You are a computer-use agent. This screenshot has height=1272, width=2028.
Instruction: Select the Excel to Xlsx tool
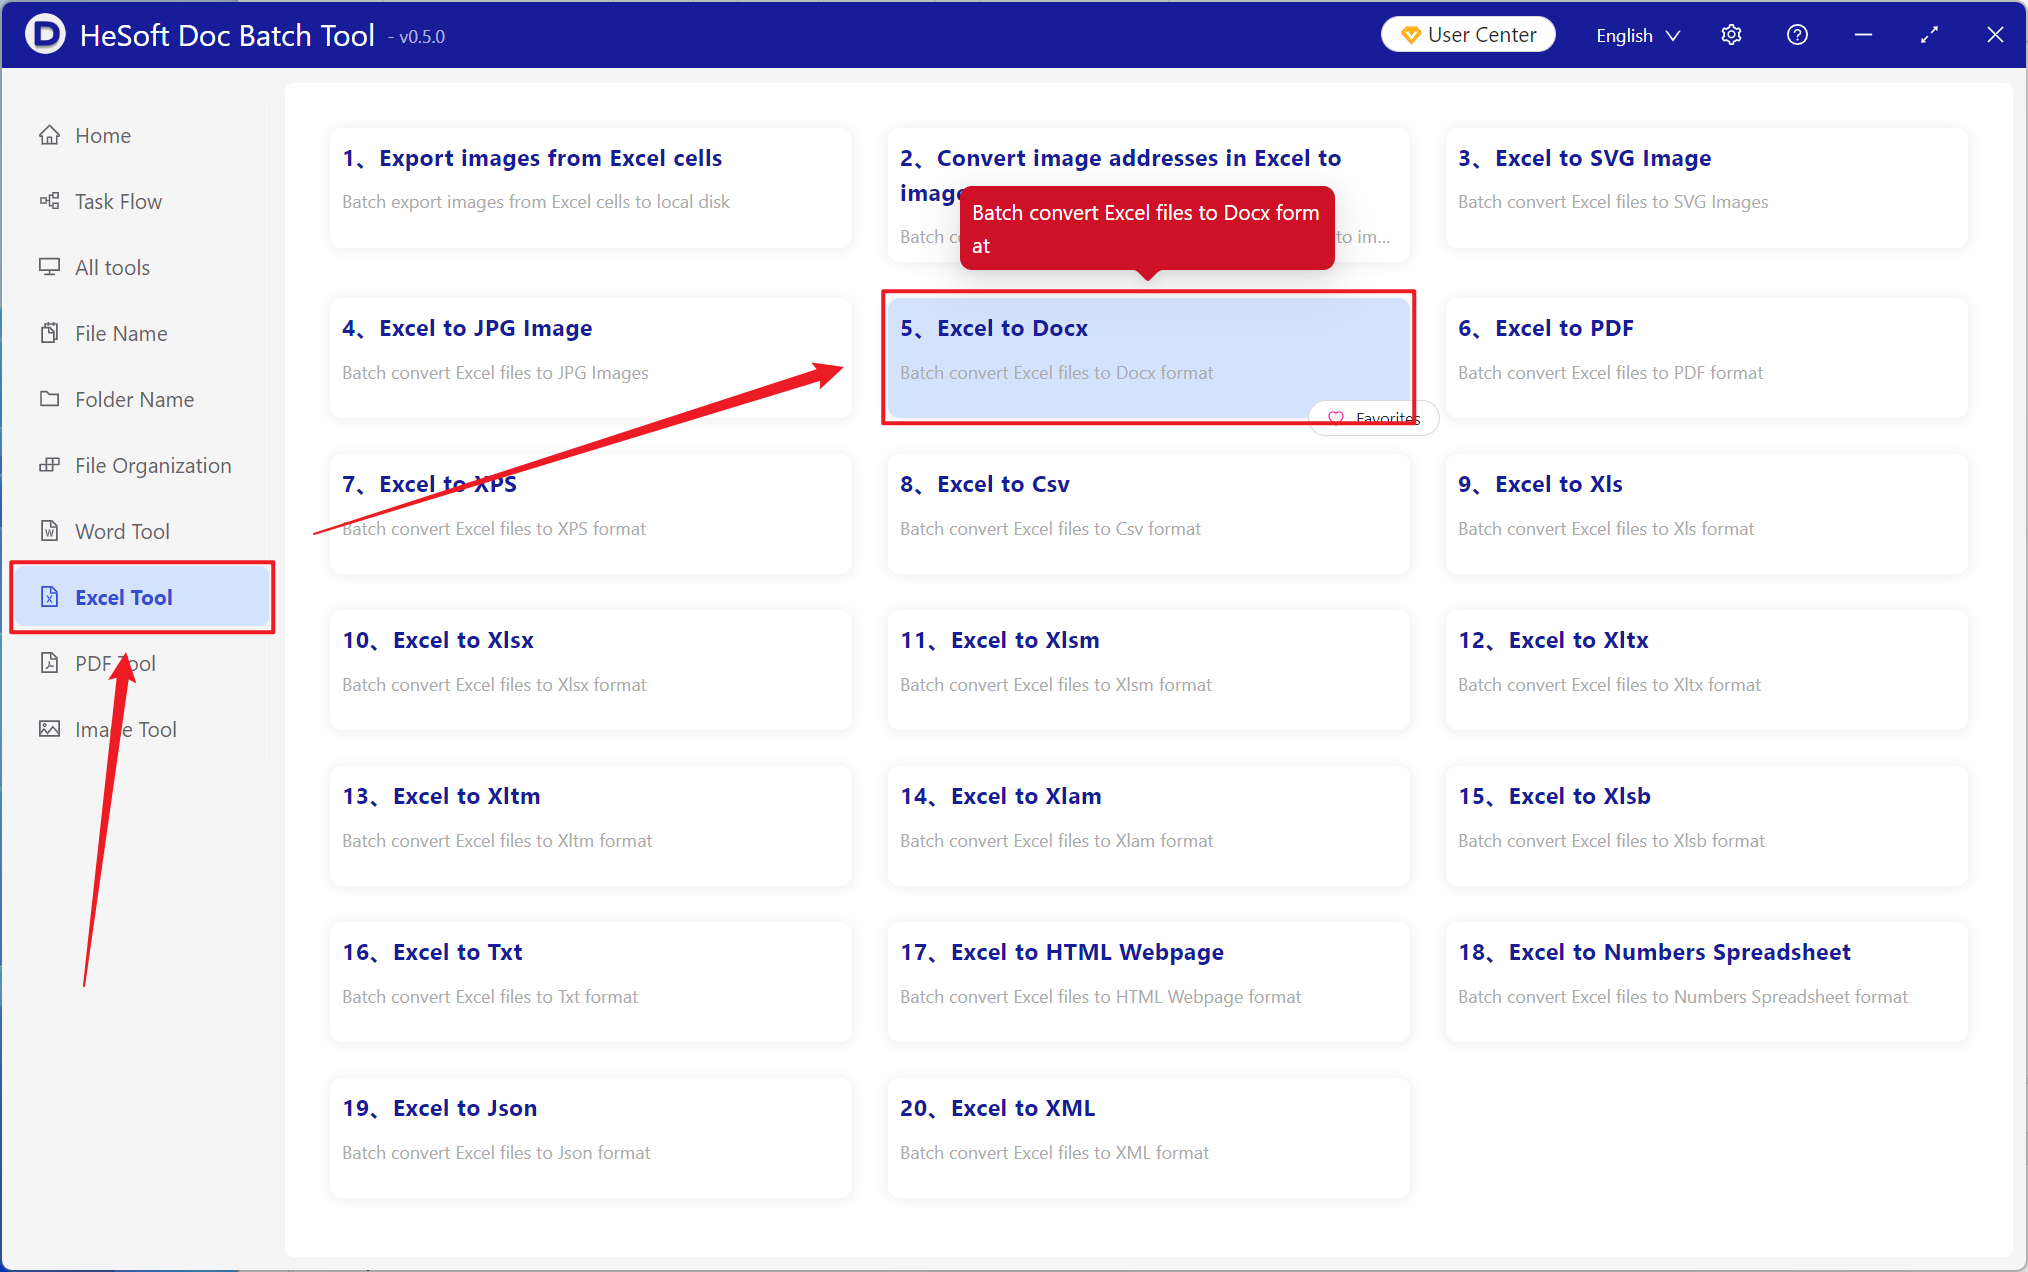590,670
